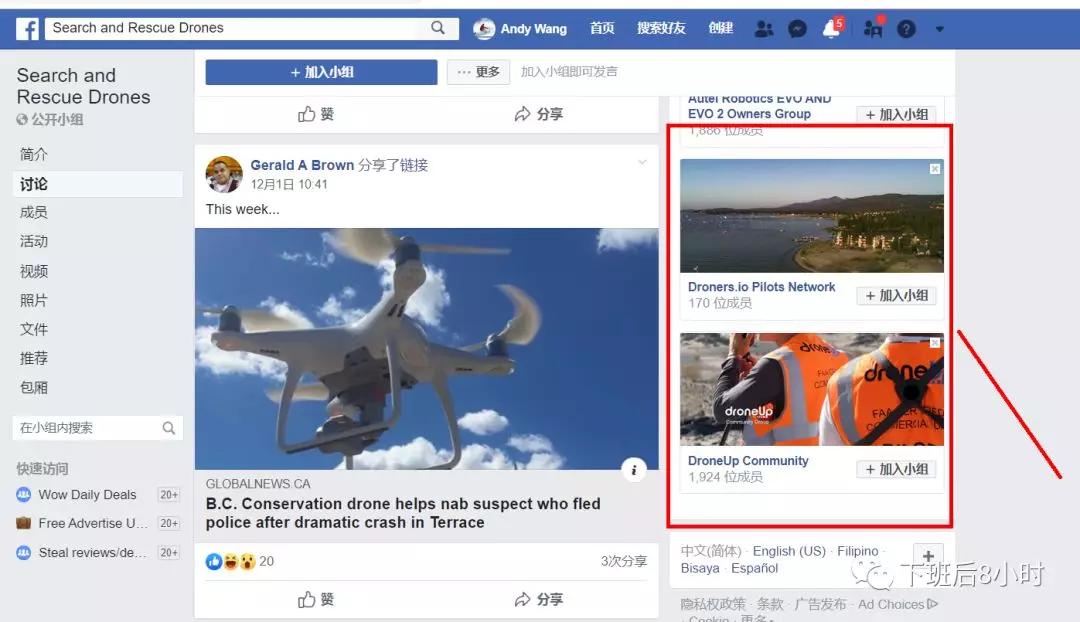Open the Droners.io Pilots Network cover image
The width and height of the screenshot is (1080, 622).
[x=811, y=216]
